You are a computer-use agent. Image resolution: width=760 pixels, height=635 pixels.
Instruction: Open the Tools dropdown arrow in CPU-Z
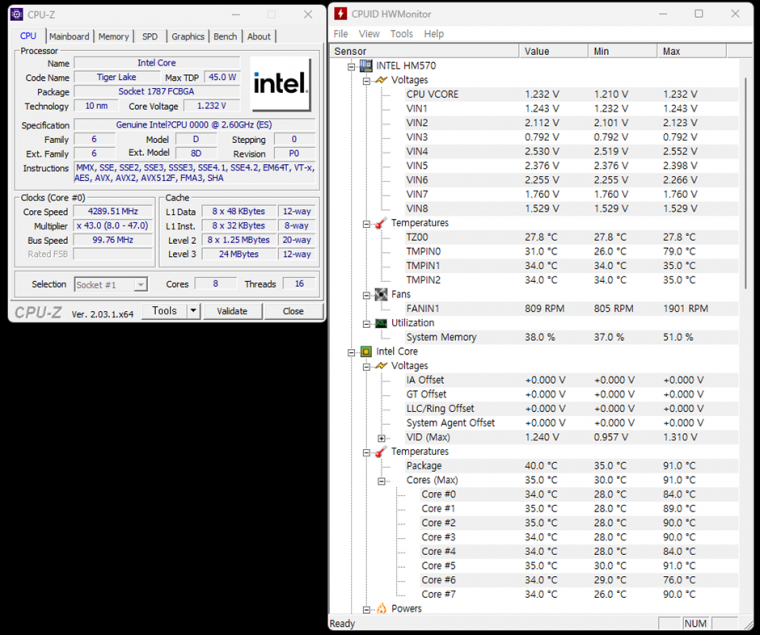[x=193, y=311]
